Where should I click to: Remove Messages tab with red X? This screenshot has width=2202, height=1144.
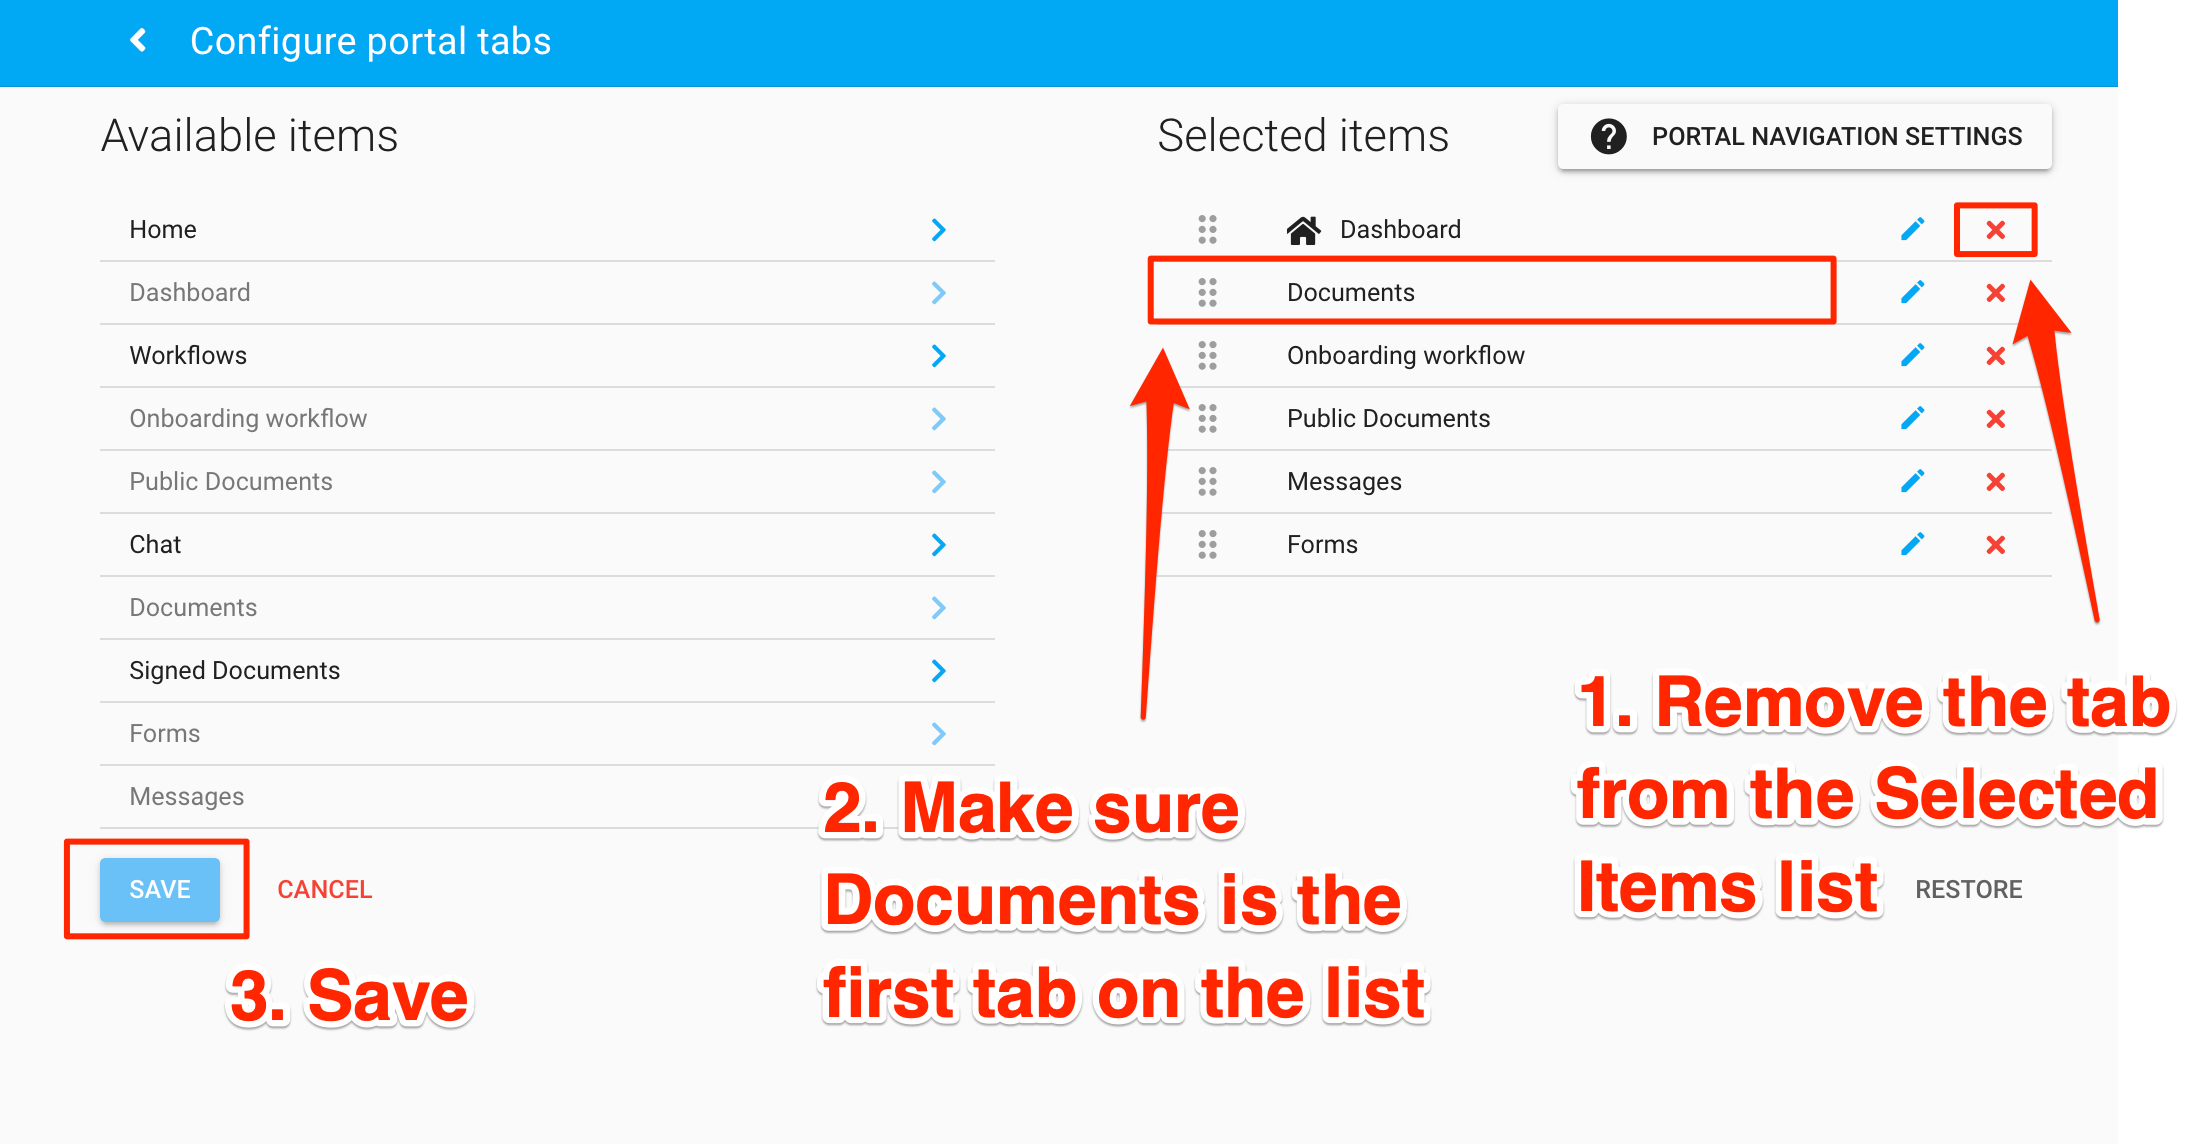coord(1995,482)
